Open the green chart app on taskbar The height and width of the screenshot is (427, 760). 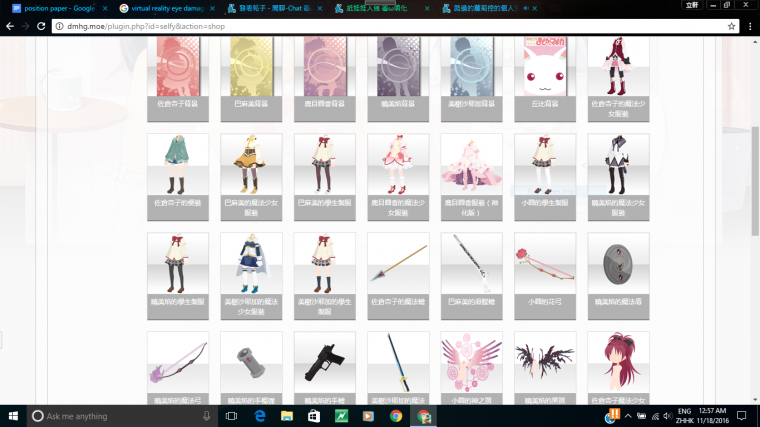coord(341,416)
